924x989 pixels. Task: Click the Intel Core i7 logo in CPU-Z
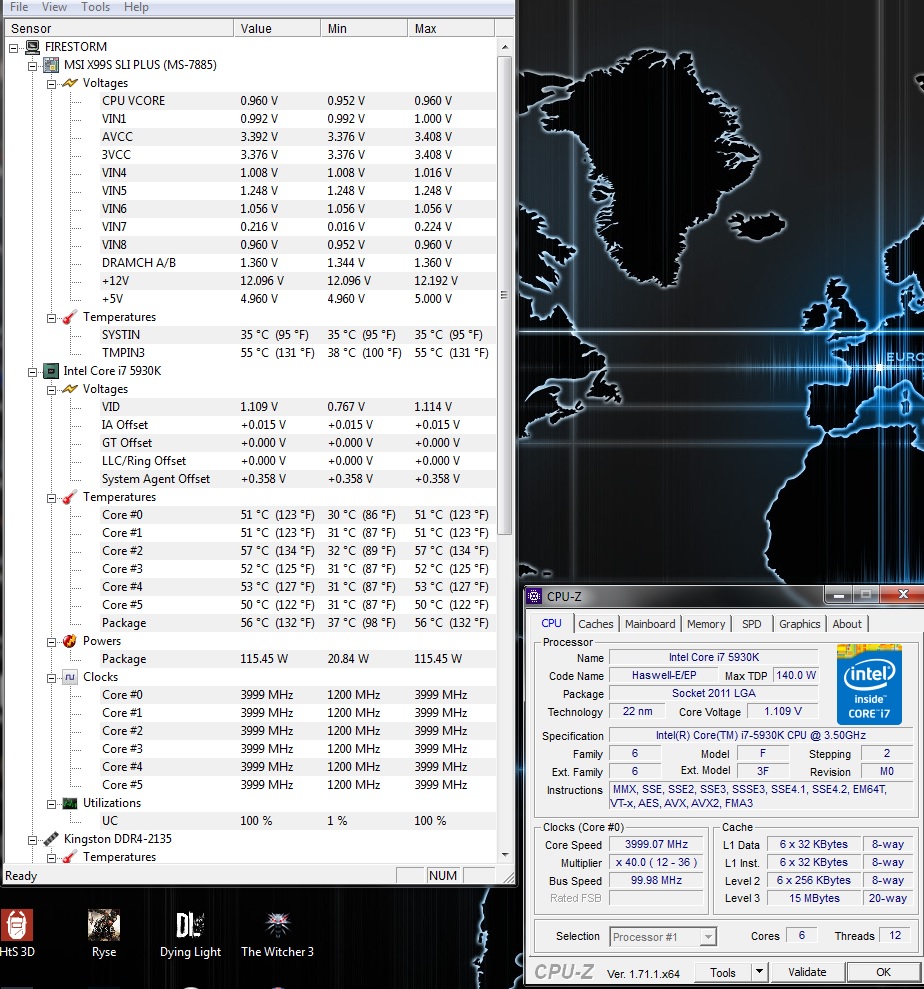[x=869, y=684]
